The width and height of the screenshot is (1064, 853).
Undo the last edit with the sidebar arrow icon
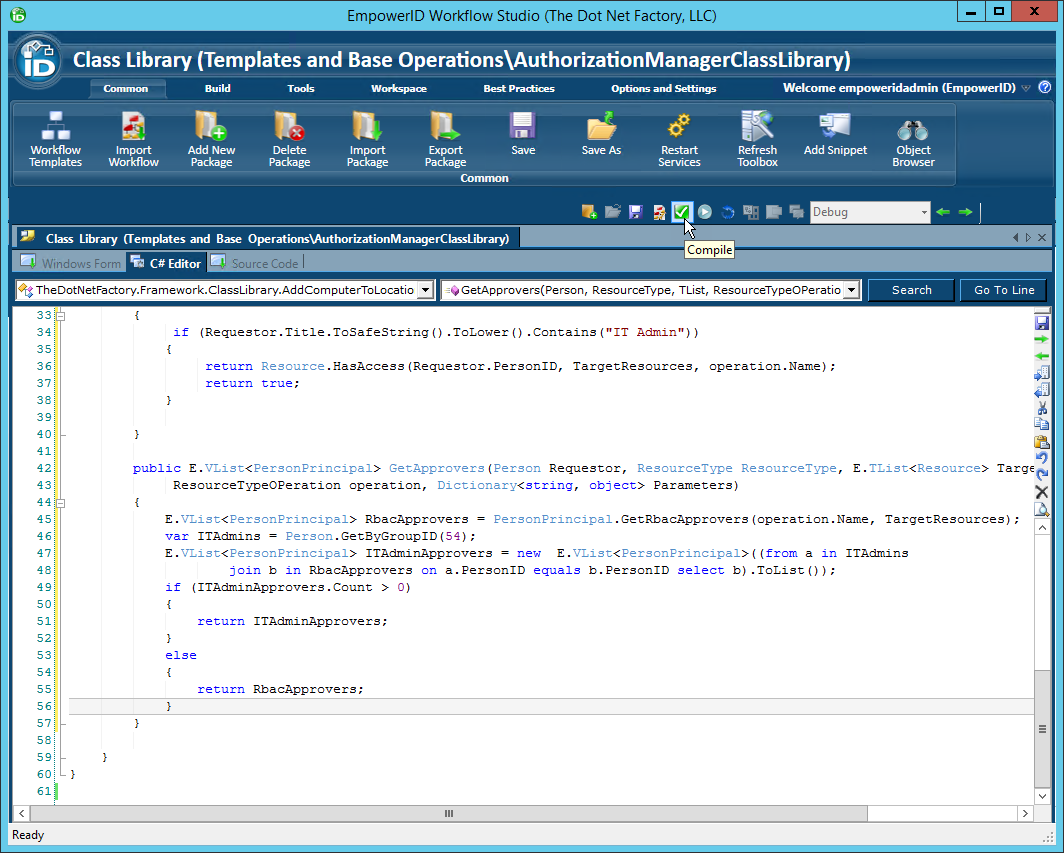(1042, 457)
